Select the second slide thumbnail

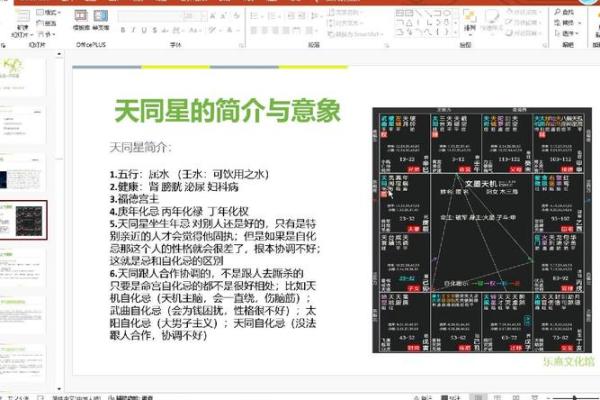point(23,123)
